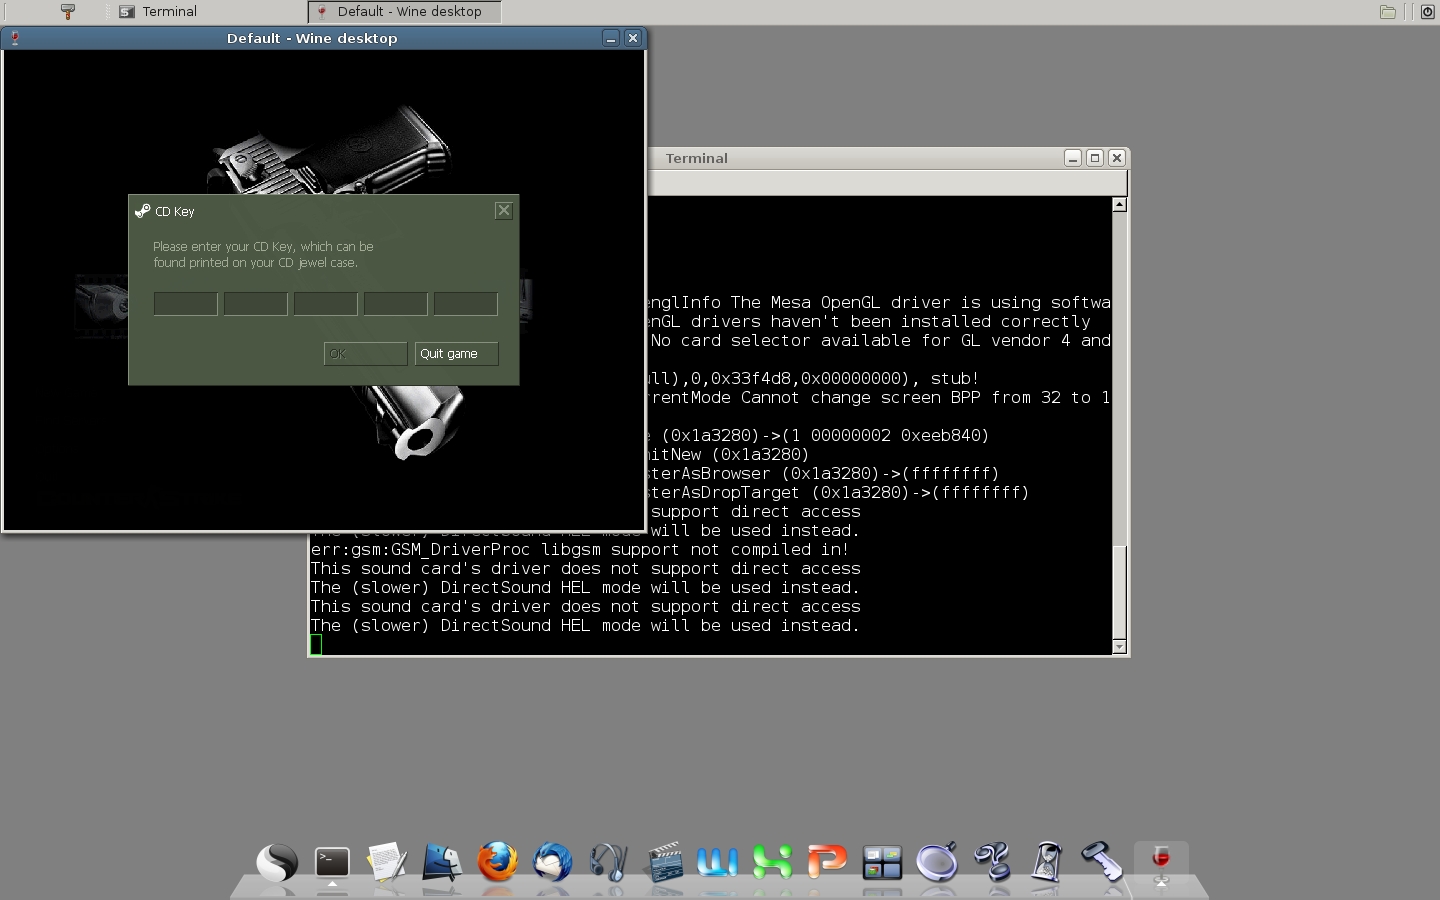The width and height of the screenshot is (1440, 900).
Task: Open the blue W word processor dock icon
Action: click(717, 862)
